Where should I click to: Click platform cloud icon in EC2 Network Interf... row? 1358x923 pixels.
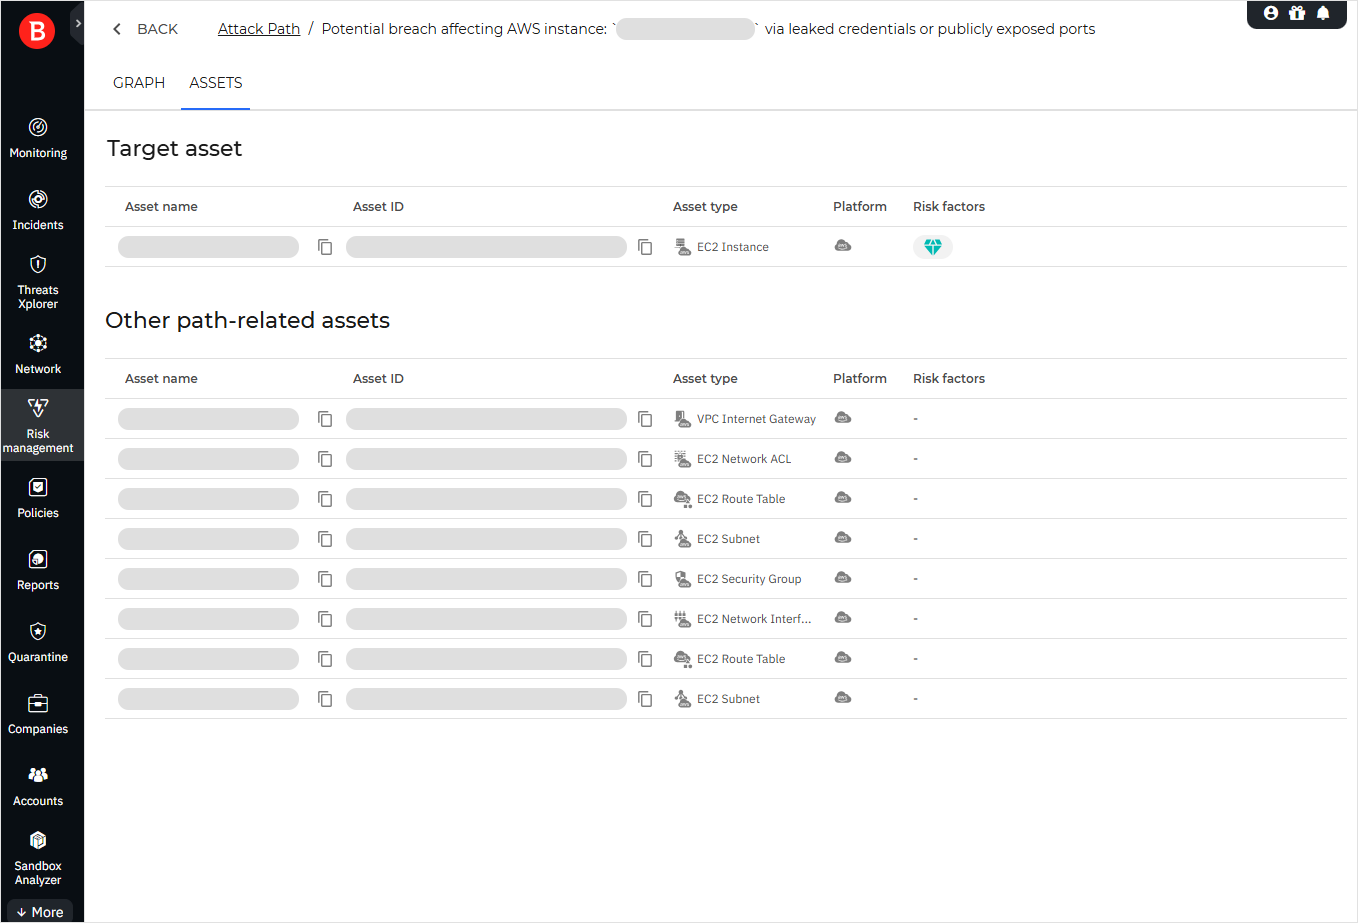coord(843,618)
